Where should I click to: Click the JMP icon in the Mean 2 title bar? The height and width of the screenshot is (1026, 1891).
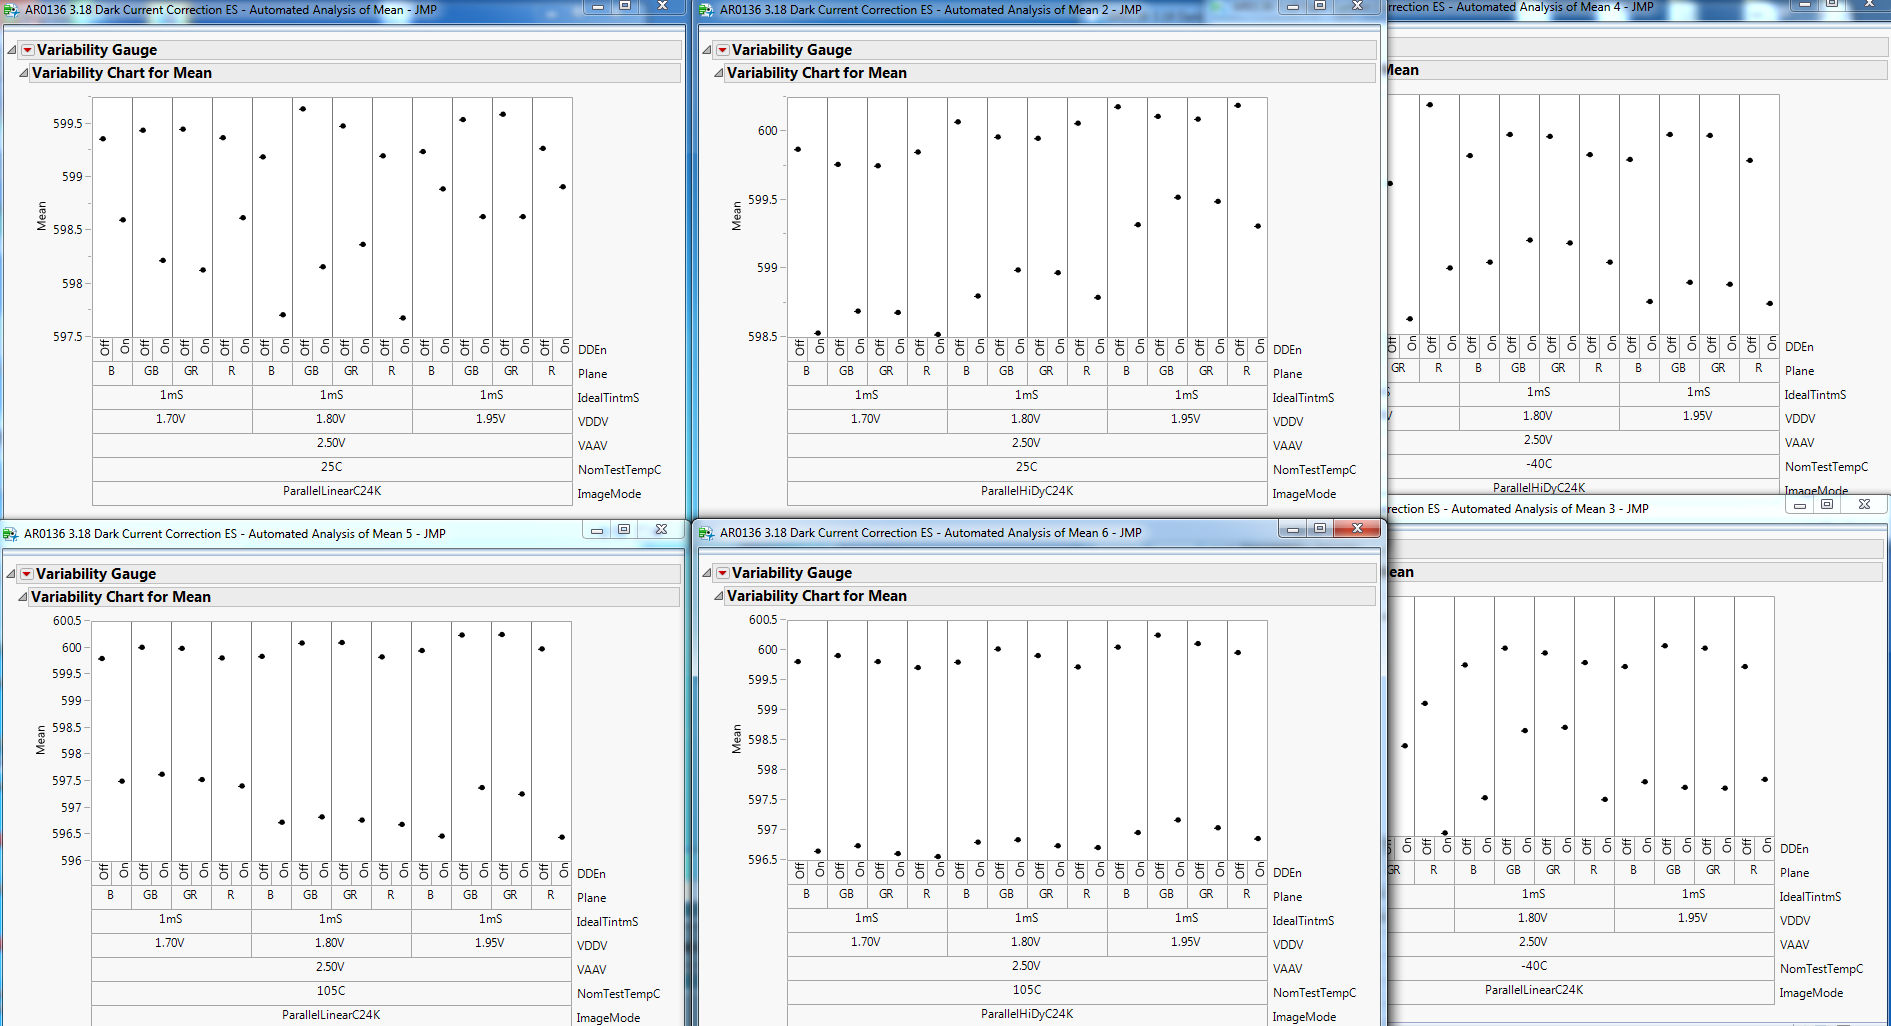pyautogui.click(x=705, y=9)
